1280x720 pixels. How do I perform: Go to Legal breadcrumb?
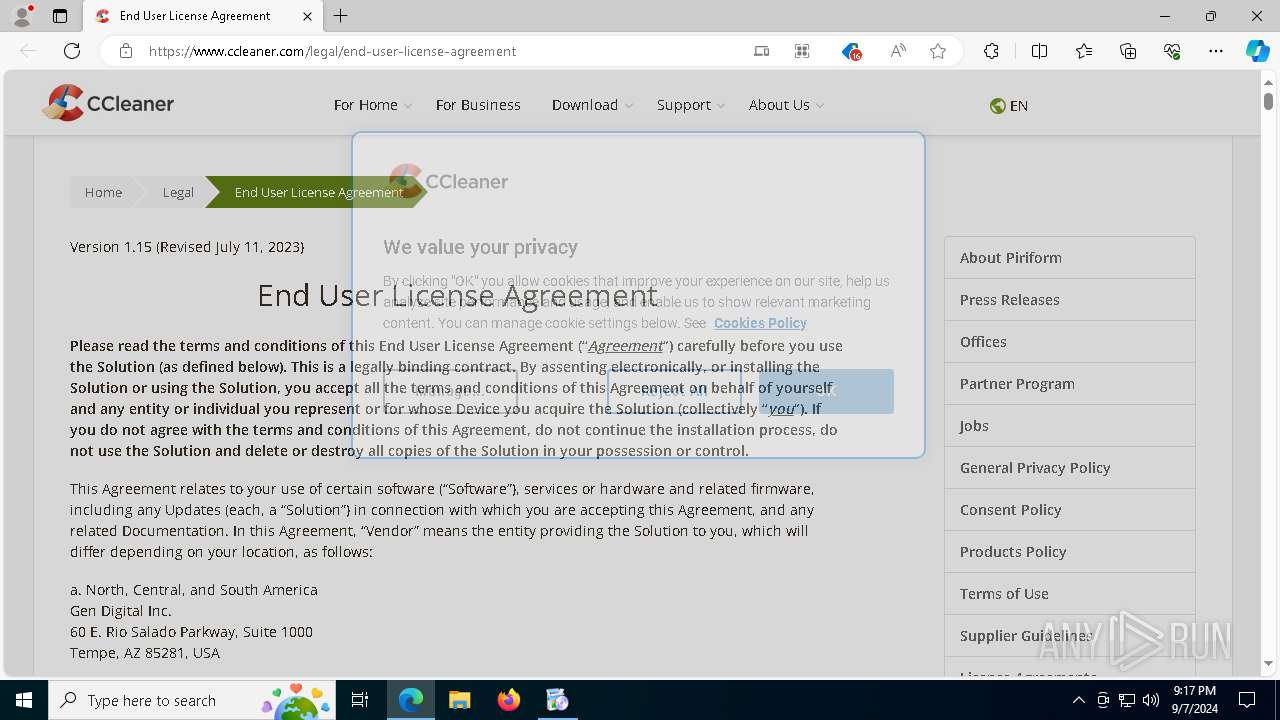(178, 192)
